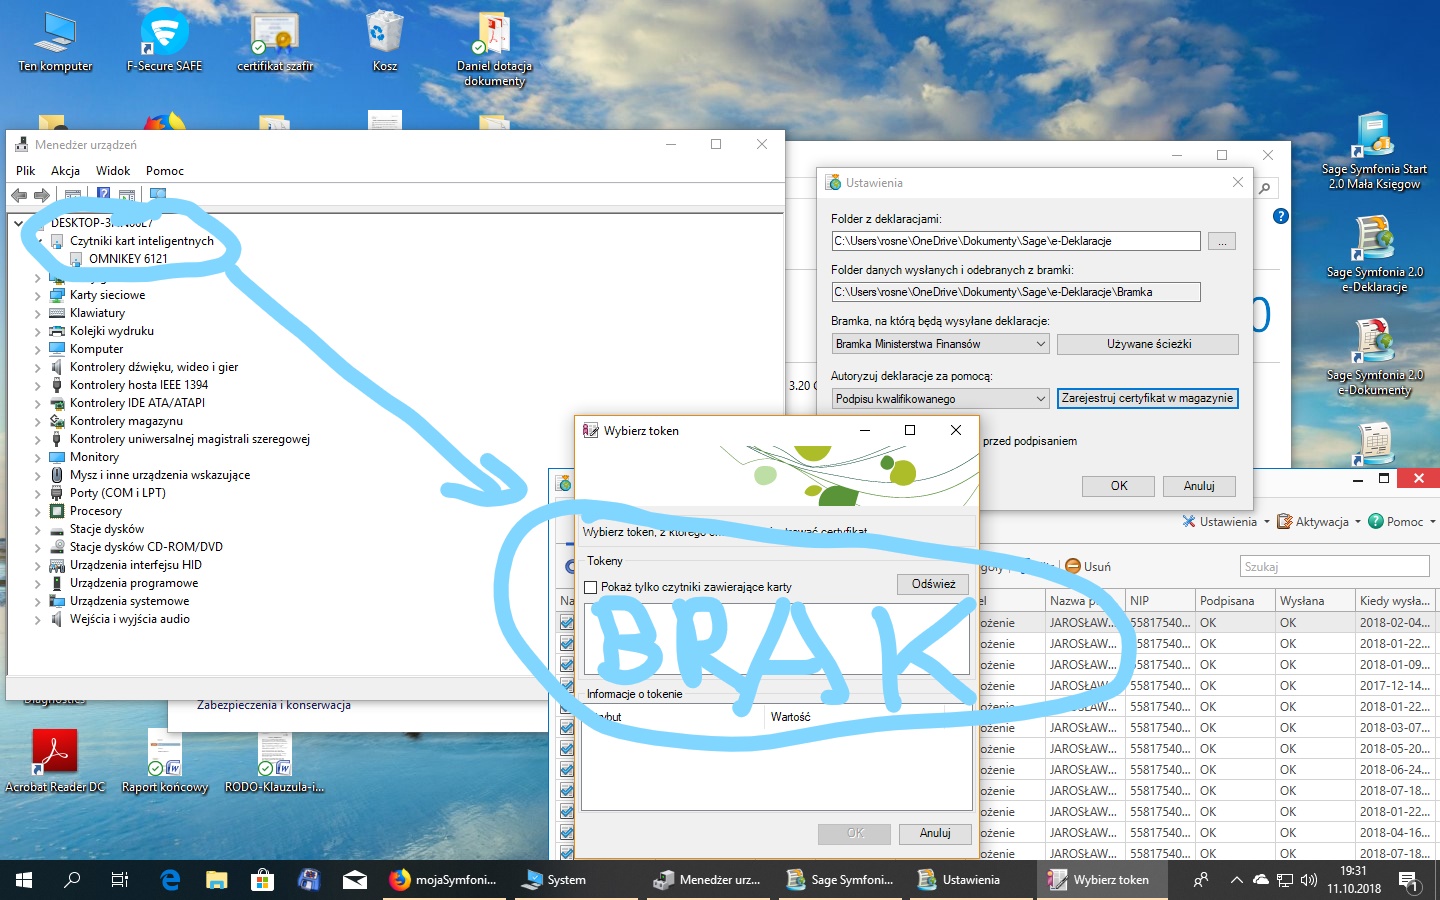The image size is (1440, 900).
Task: Expand the Karty sieciowe tree node
Action: click(38, 295)
